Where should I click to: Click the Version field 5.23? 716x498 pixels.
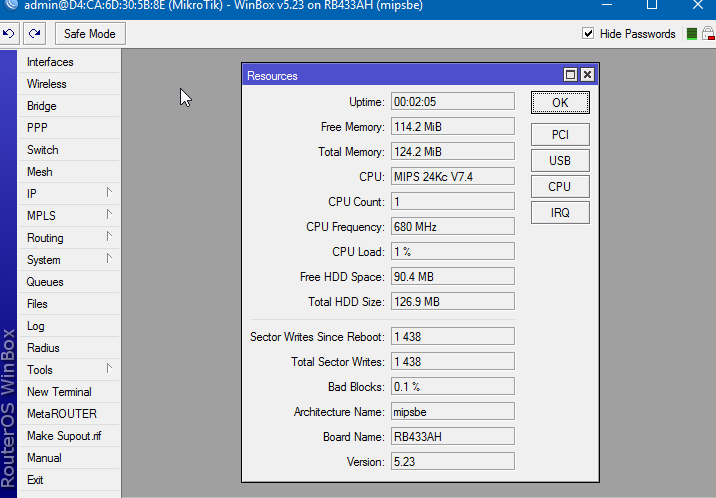[453, 461]
